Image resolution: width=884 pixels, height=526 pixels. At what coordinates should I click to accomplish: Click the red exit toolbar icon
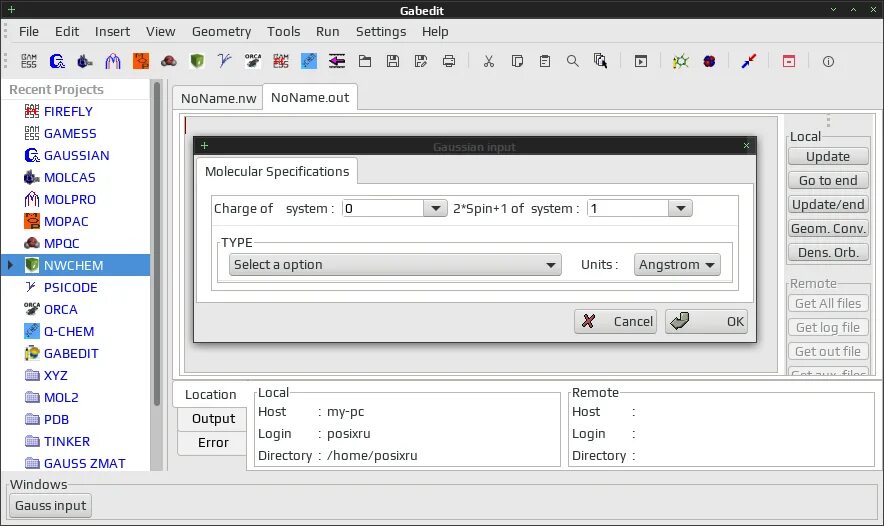coord(789,61)
